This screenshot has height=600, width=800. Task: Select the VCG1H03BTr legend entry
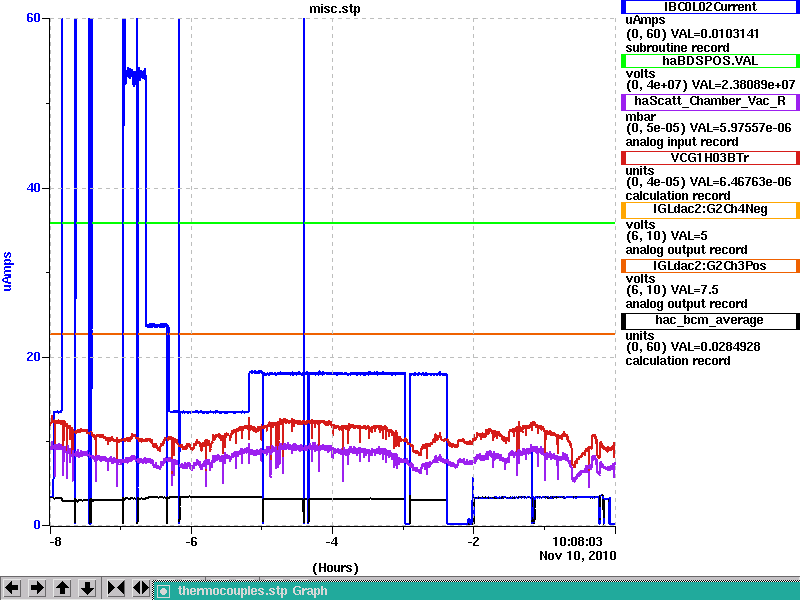coord(710,158)
